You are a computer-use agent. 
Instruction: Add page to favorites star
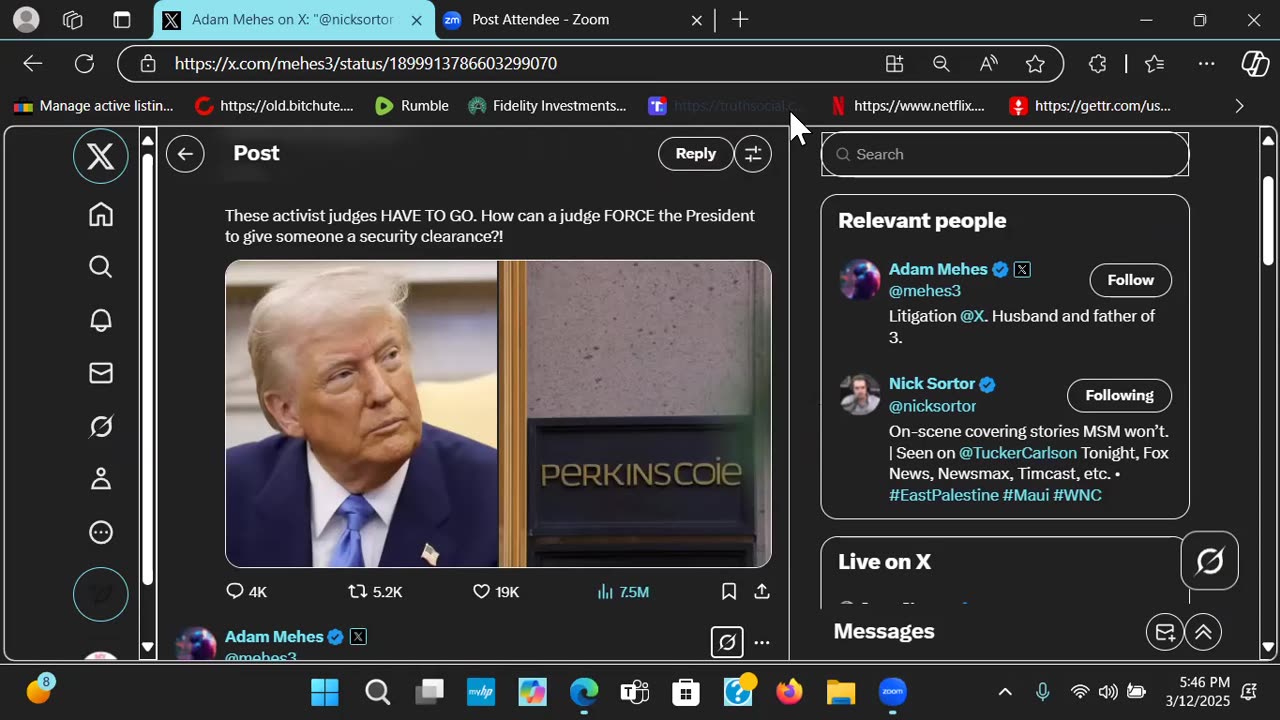pyautogui.click(x=1035, y=63)
